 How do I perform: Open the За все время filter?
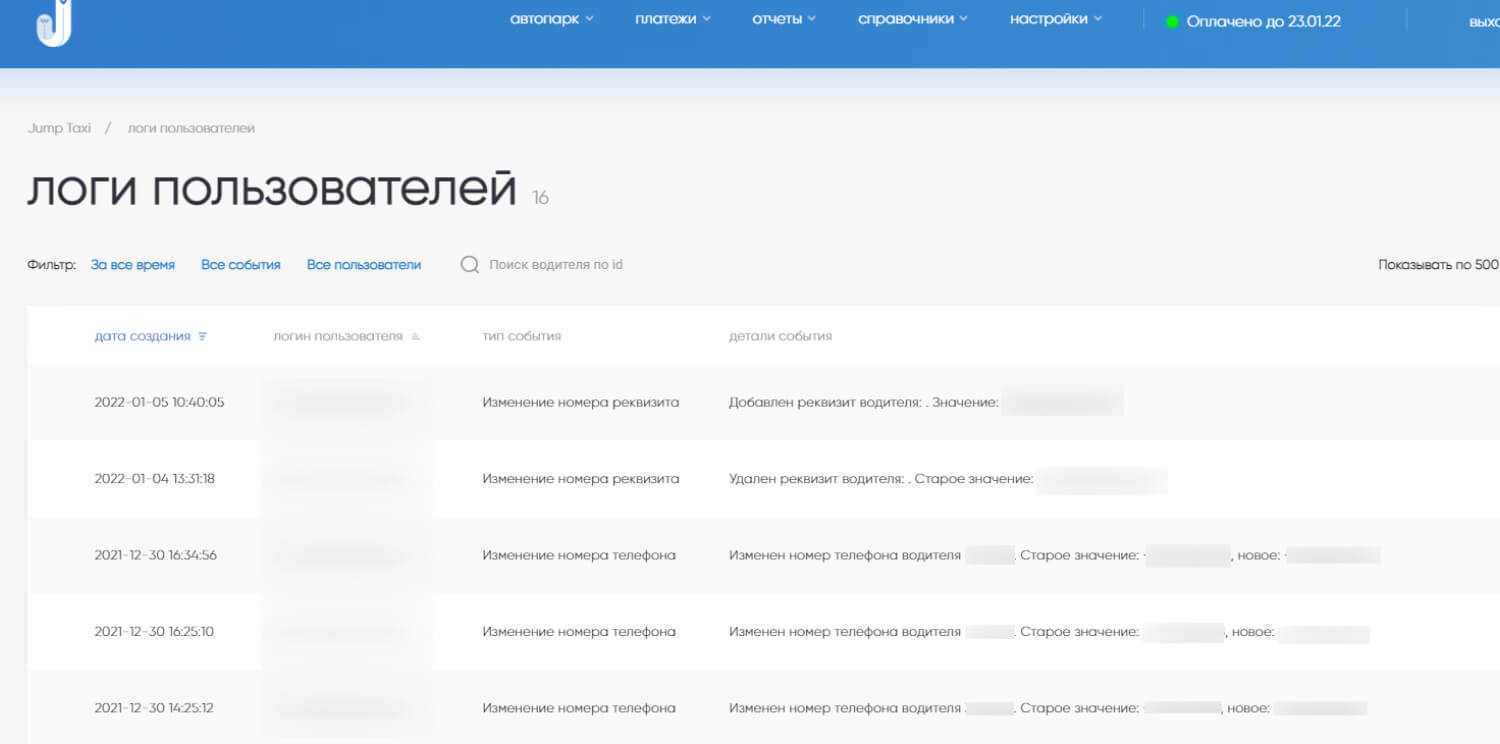[132, 265]
